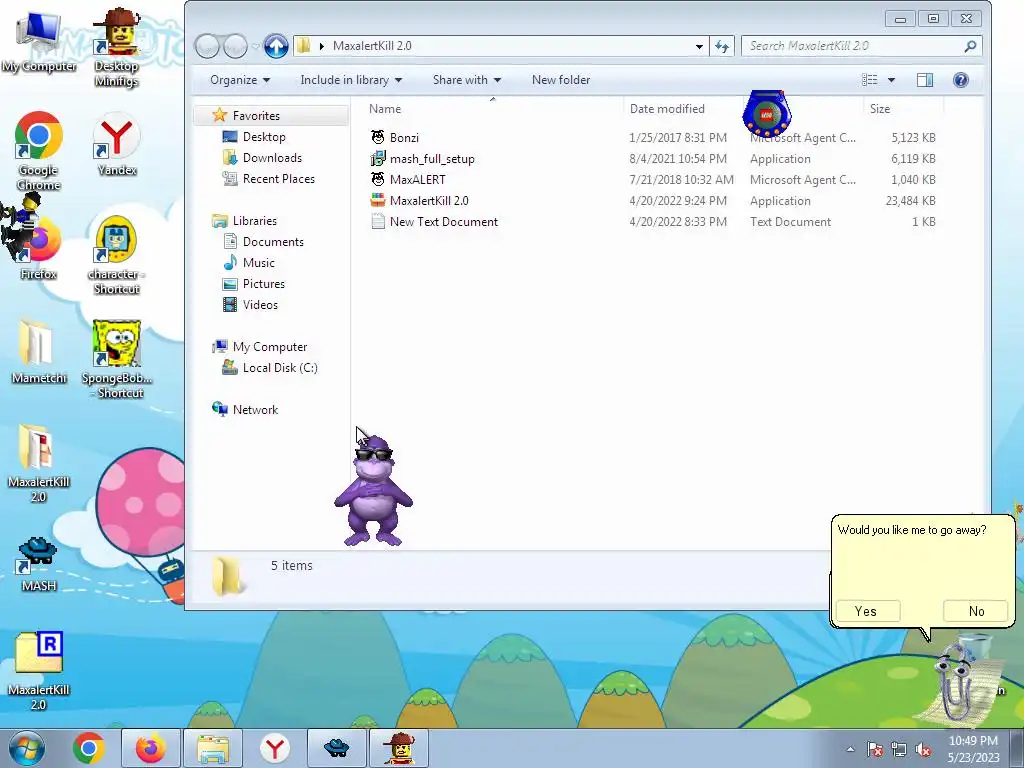Click New folder toolbar button
Image resolution: width=1024 pixels, height=768 pixels.
(560, 80)
